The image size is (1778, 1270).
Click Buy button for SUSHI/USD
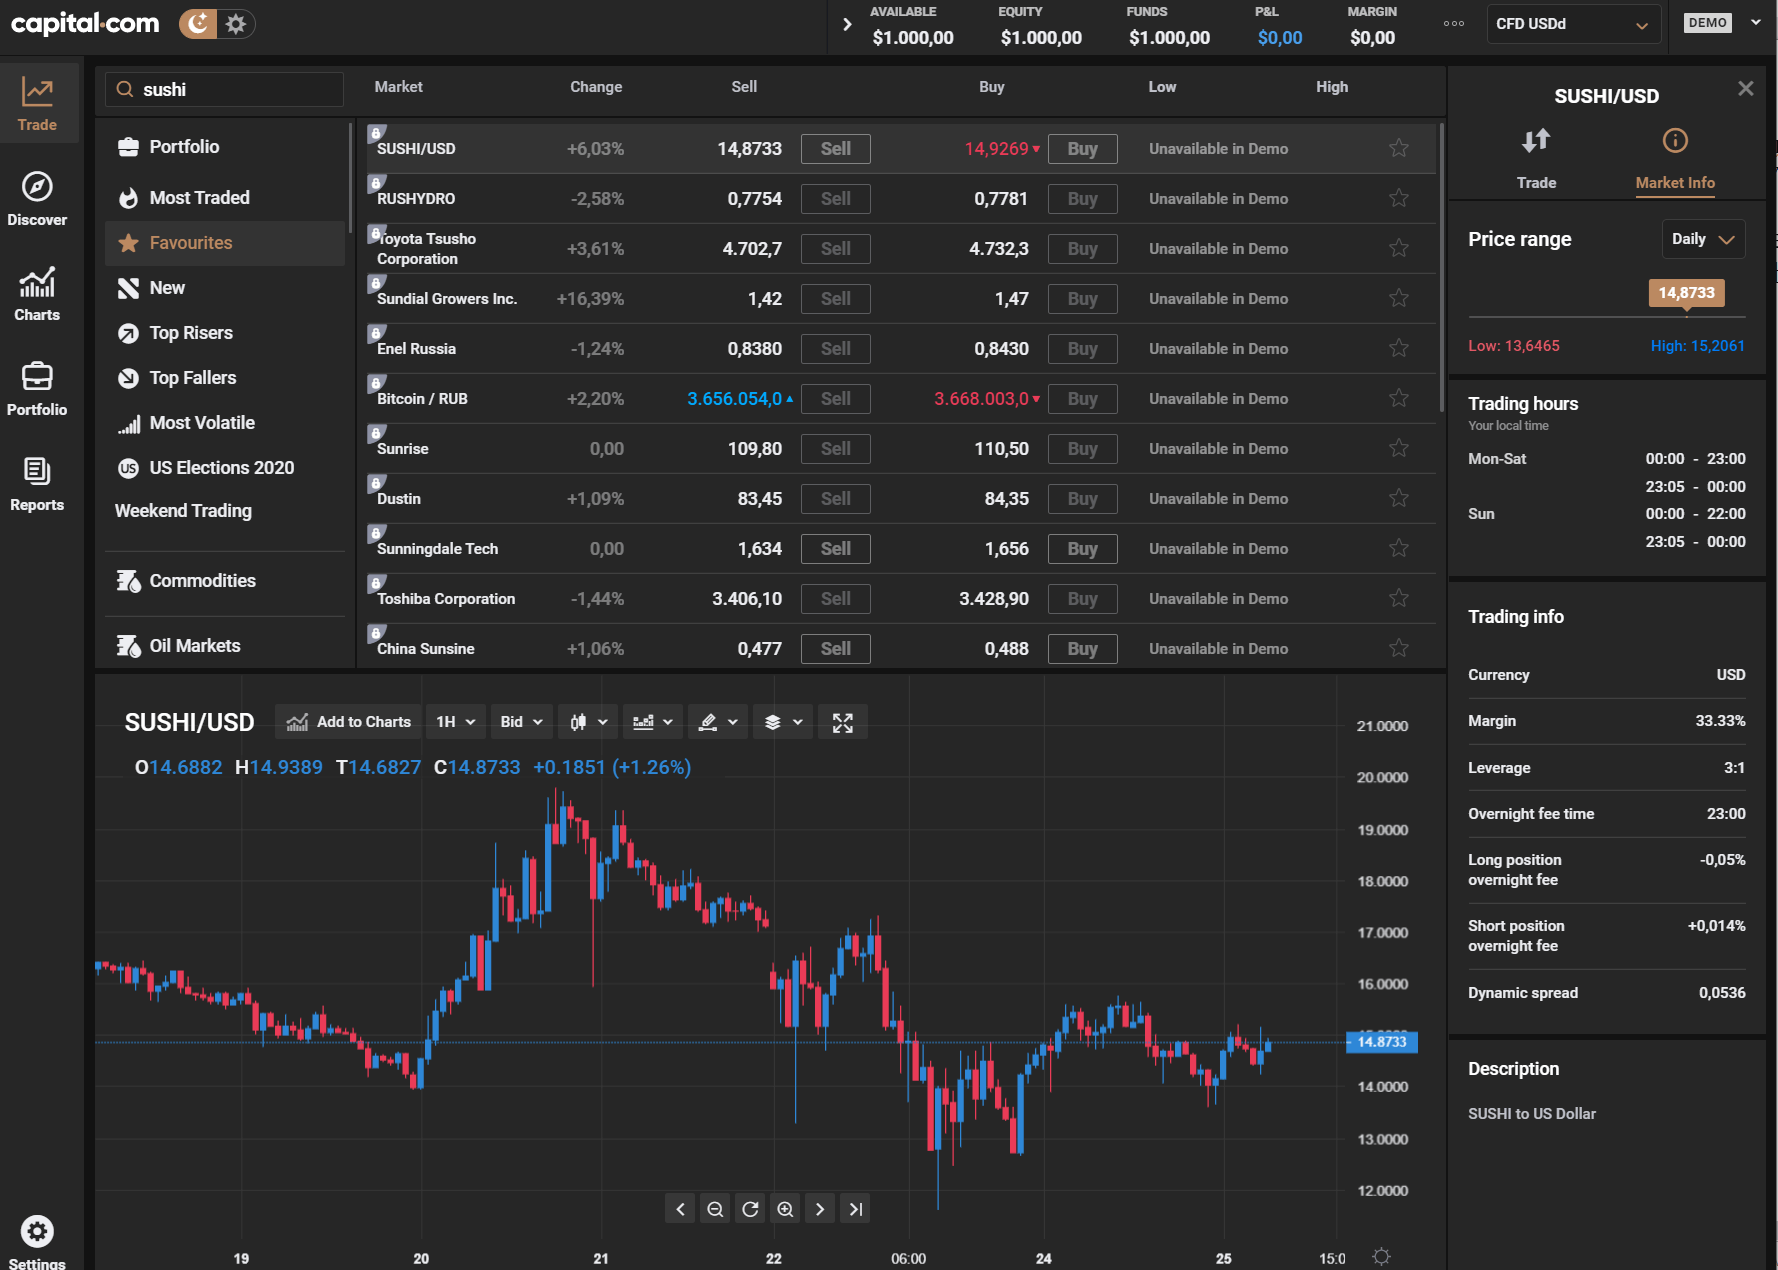click(x=1082, y=149)
